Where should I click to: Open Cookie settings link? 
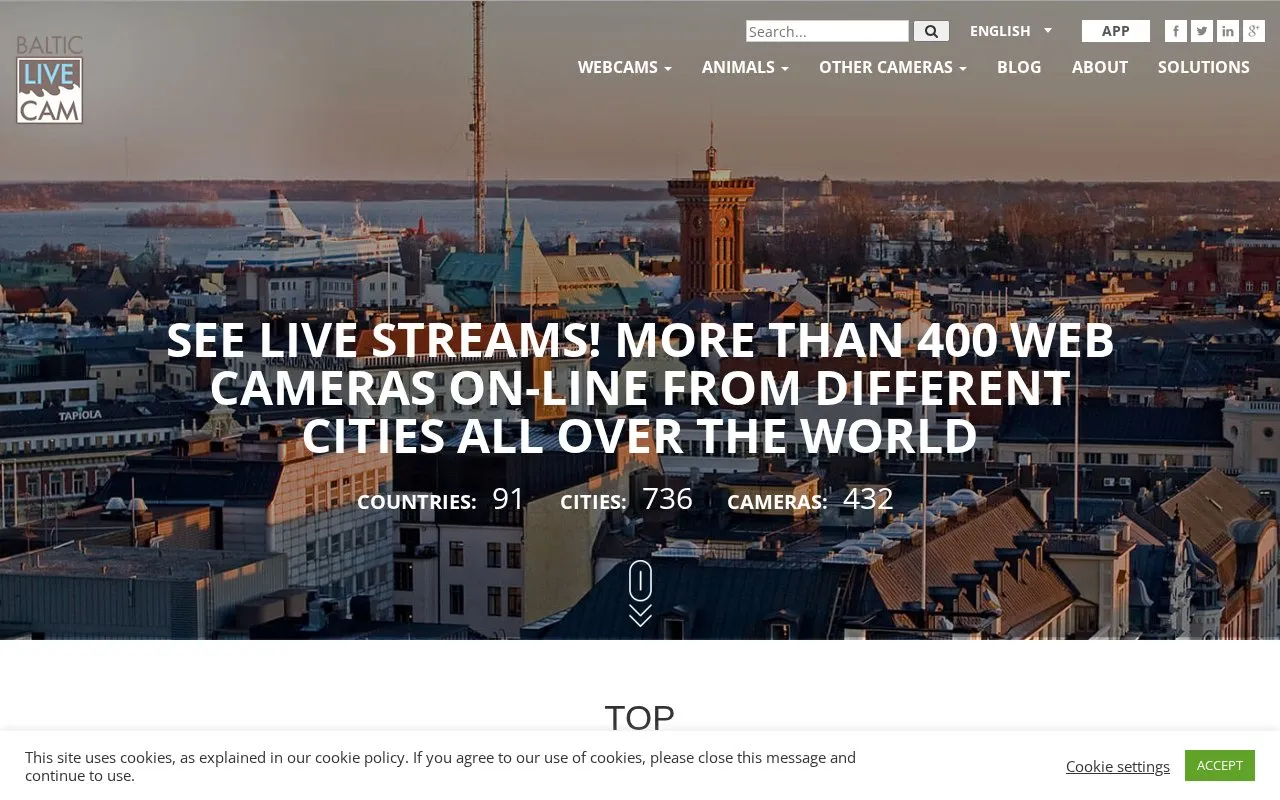point(1118,766)
